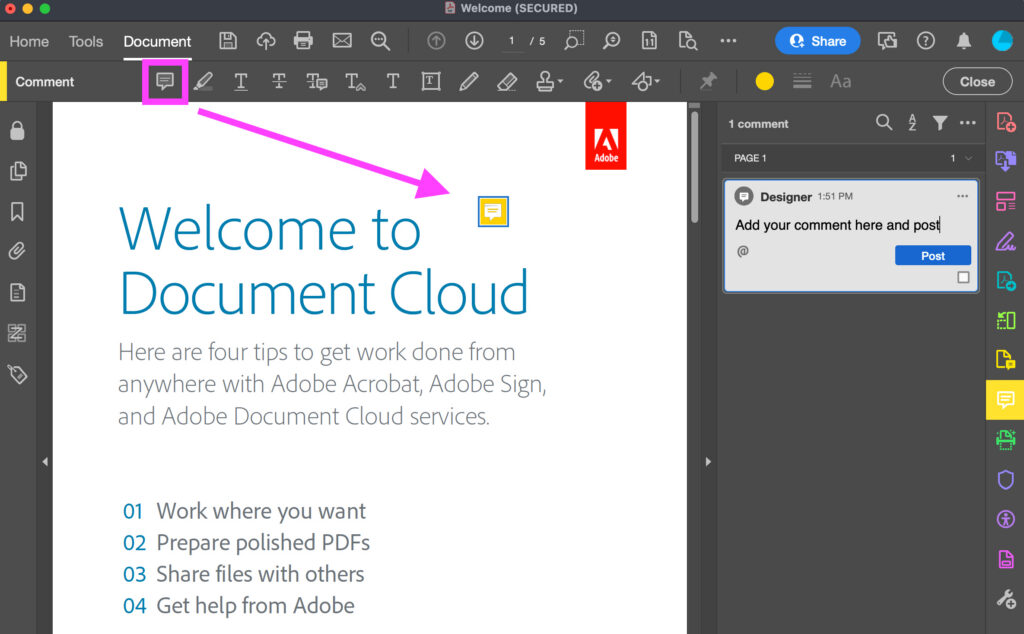Select the highlight text tool
Screen dimensions: 1024x634
click(x=203, y=82)
